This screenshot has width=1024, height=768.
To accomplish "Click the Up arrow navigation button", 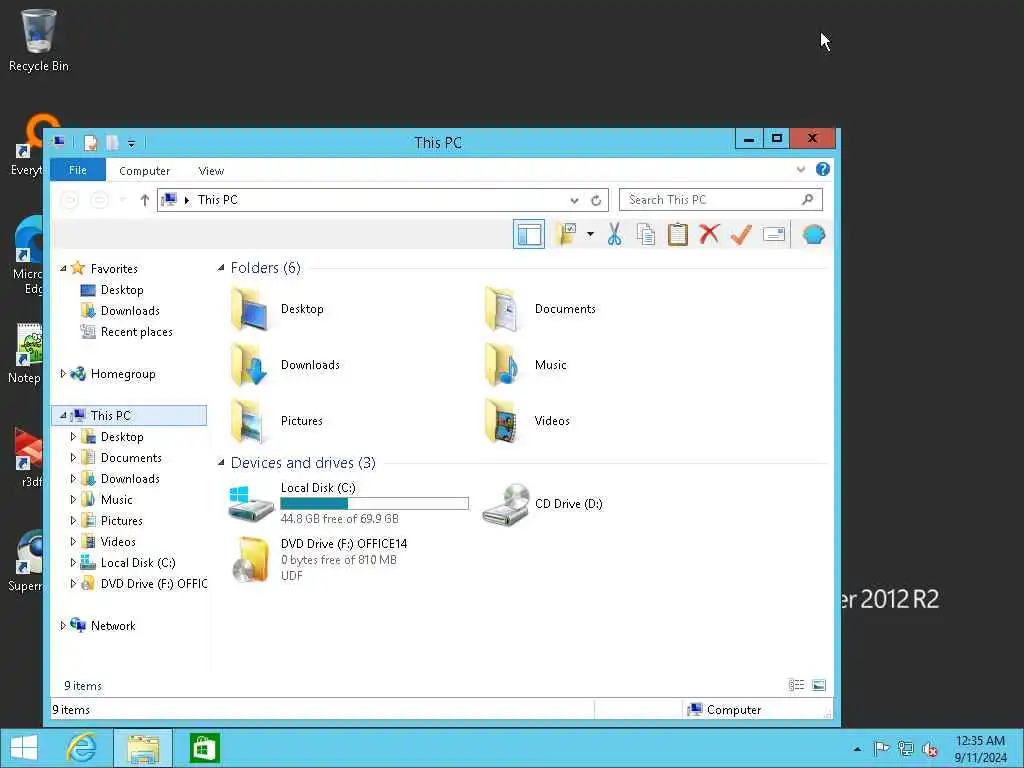I will pyautogui.click(x=145, y=200).
